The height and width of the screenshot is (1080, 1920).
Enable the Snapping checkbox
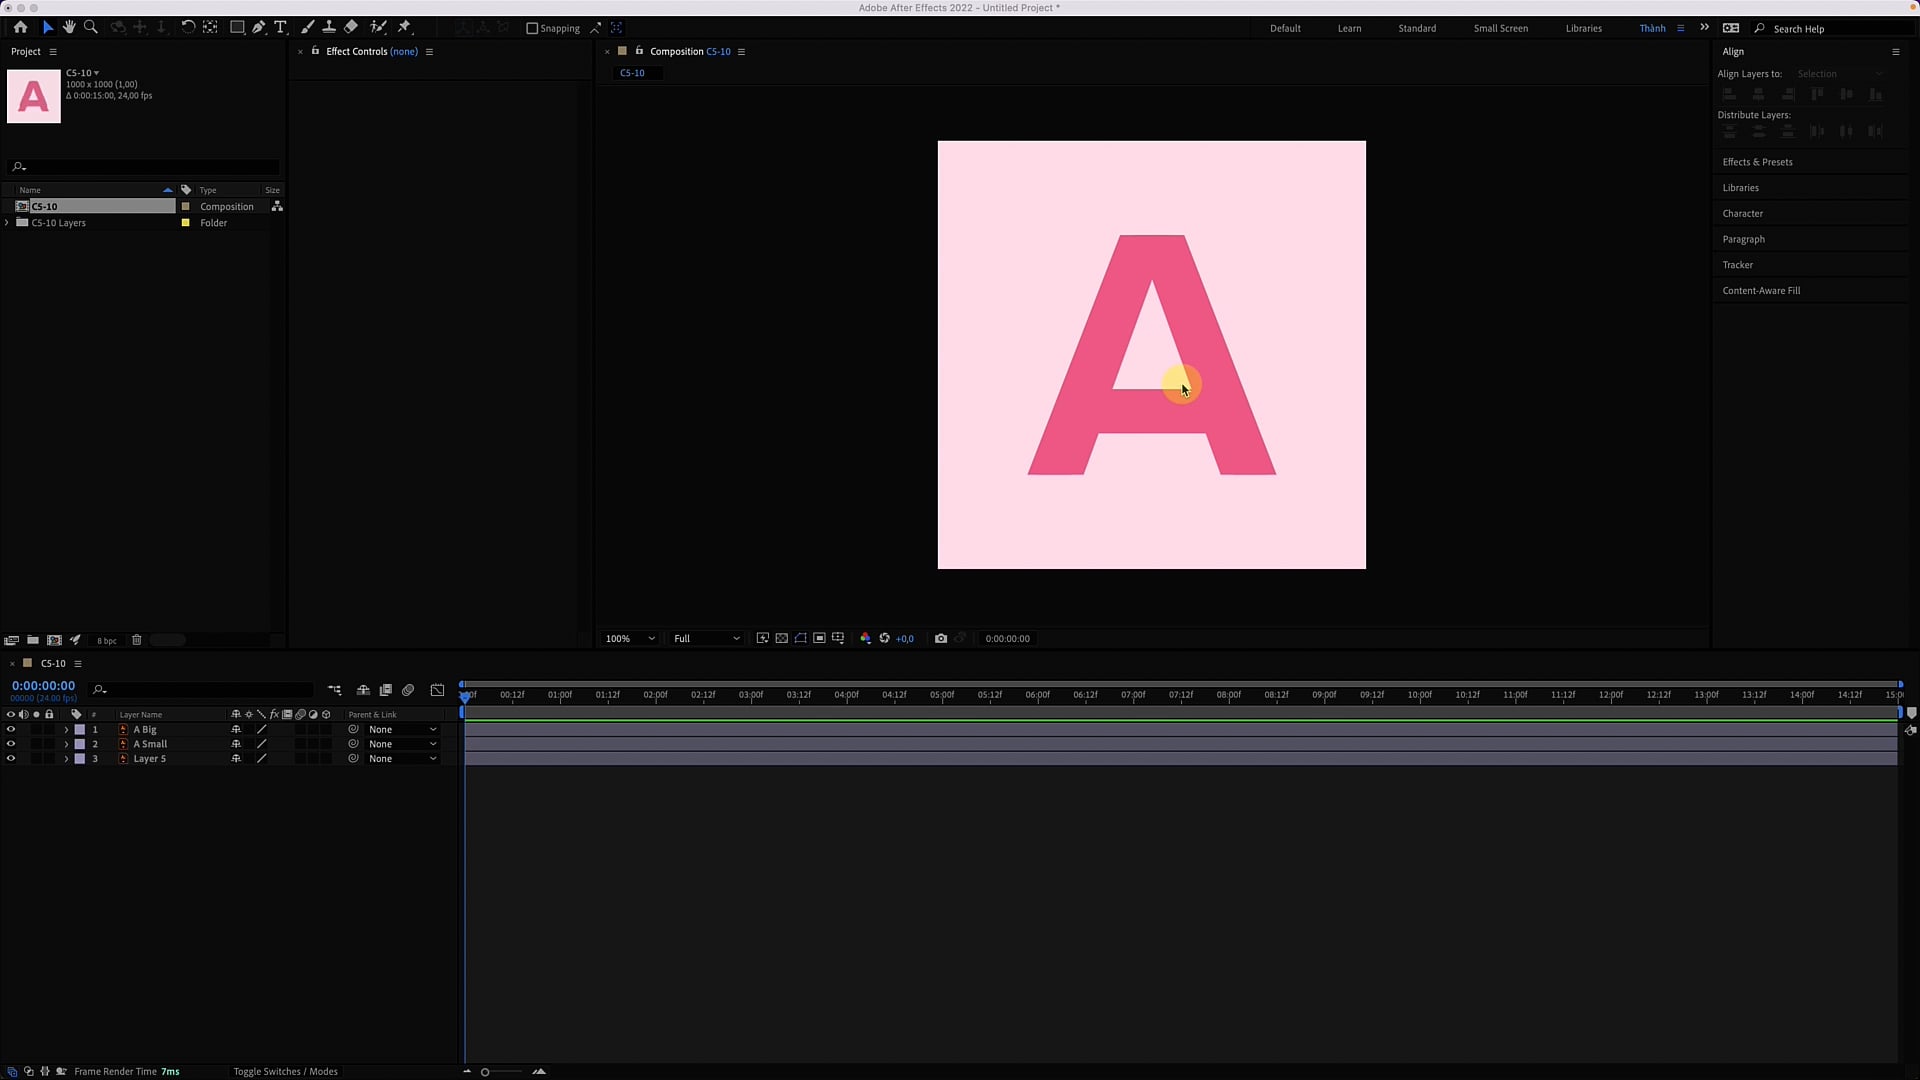tap(532, 28)
